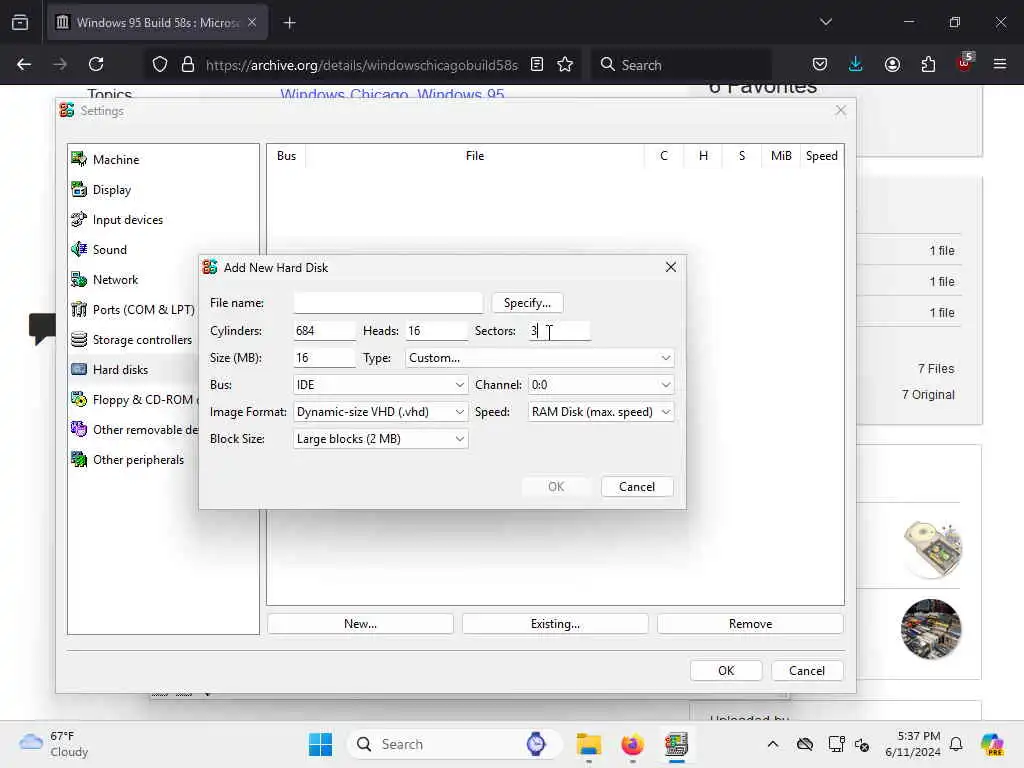Open the Windows Chicago topic link
This screenshot has height=768, width=1024.
coord(344,93)
